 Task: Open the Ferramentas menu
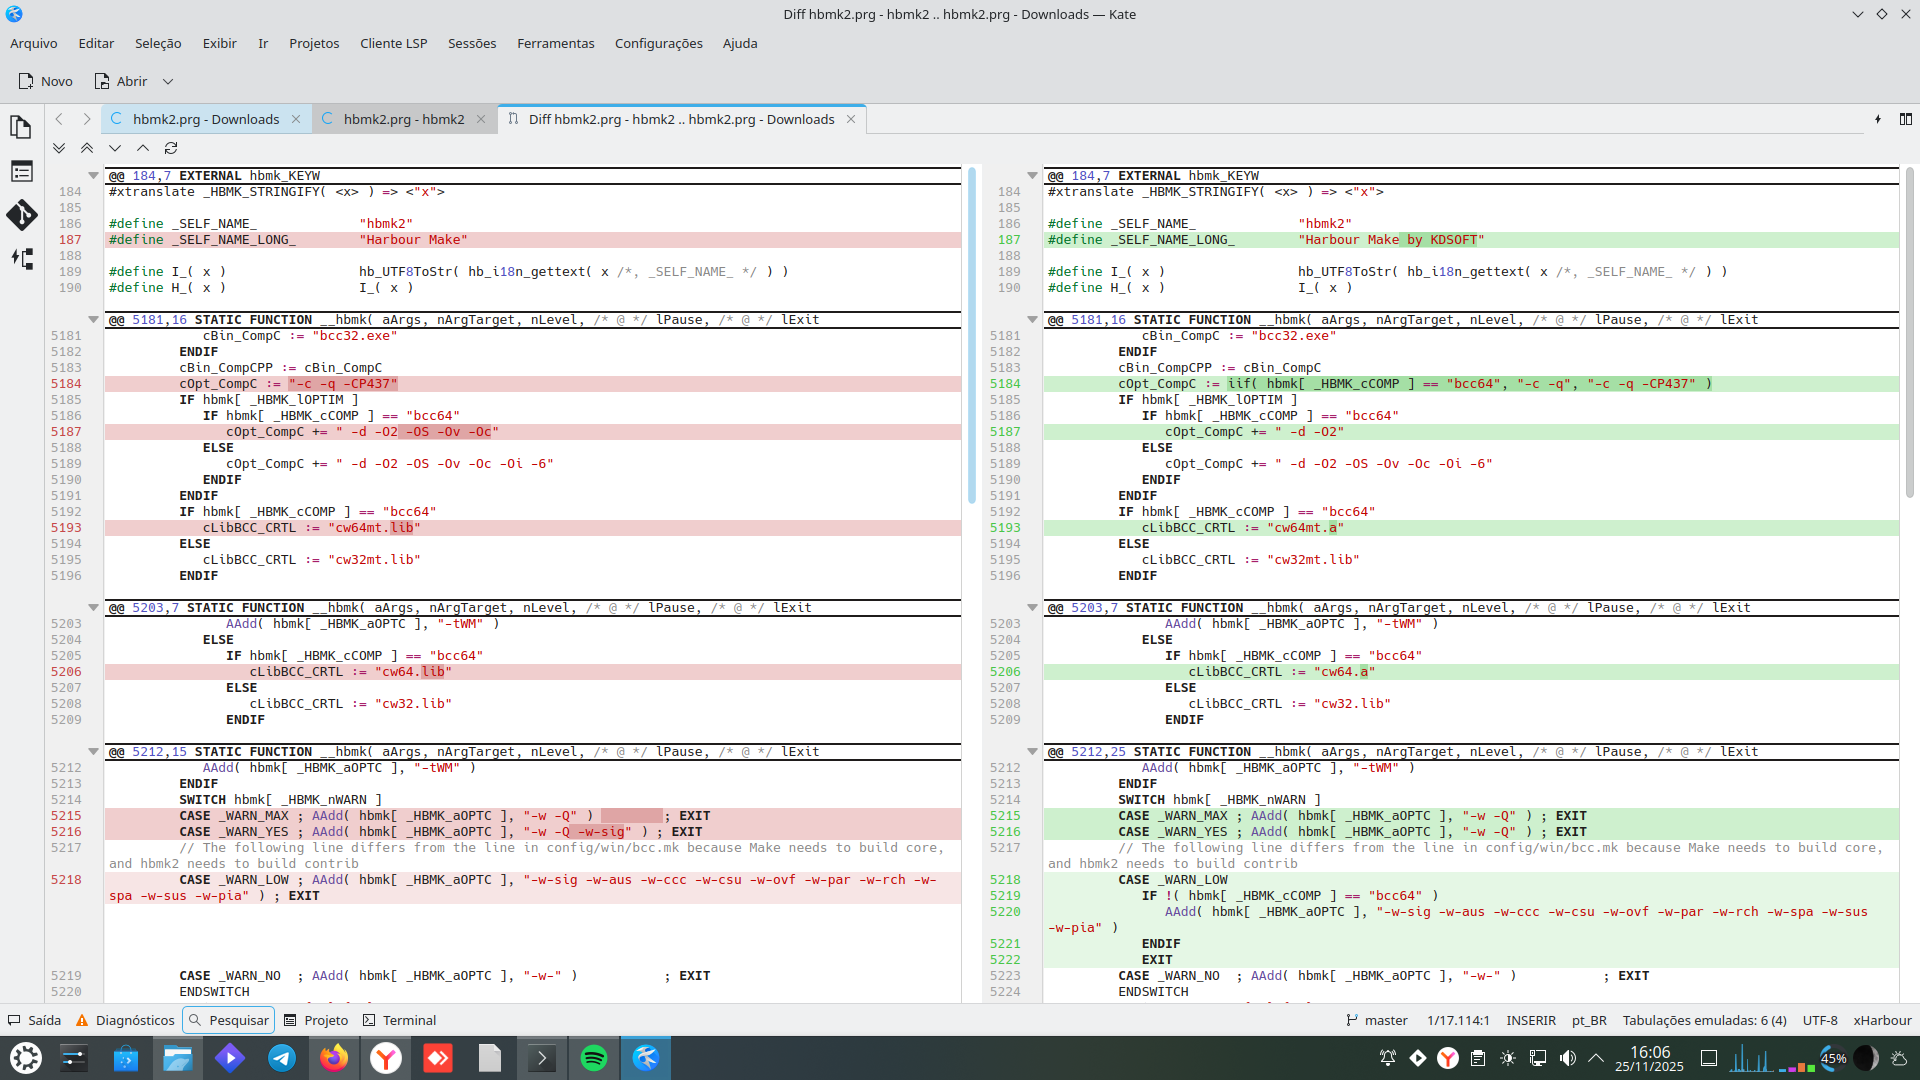point(555,43)
